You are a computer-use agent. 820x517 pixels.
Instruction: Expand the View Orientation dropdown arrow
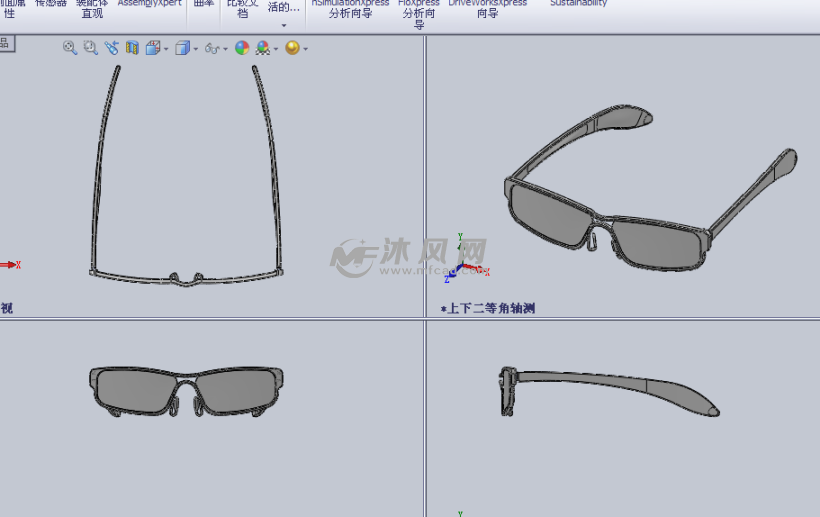pyautogui.click(x=165, y=49)
